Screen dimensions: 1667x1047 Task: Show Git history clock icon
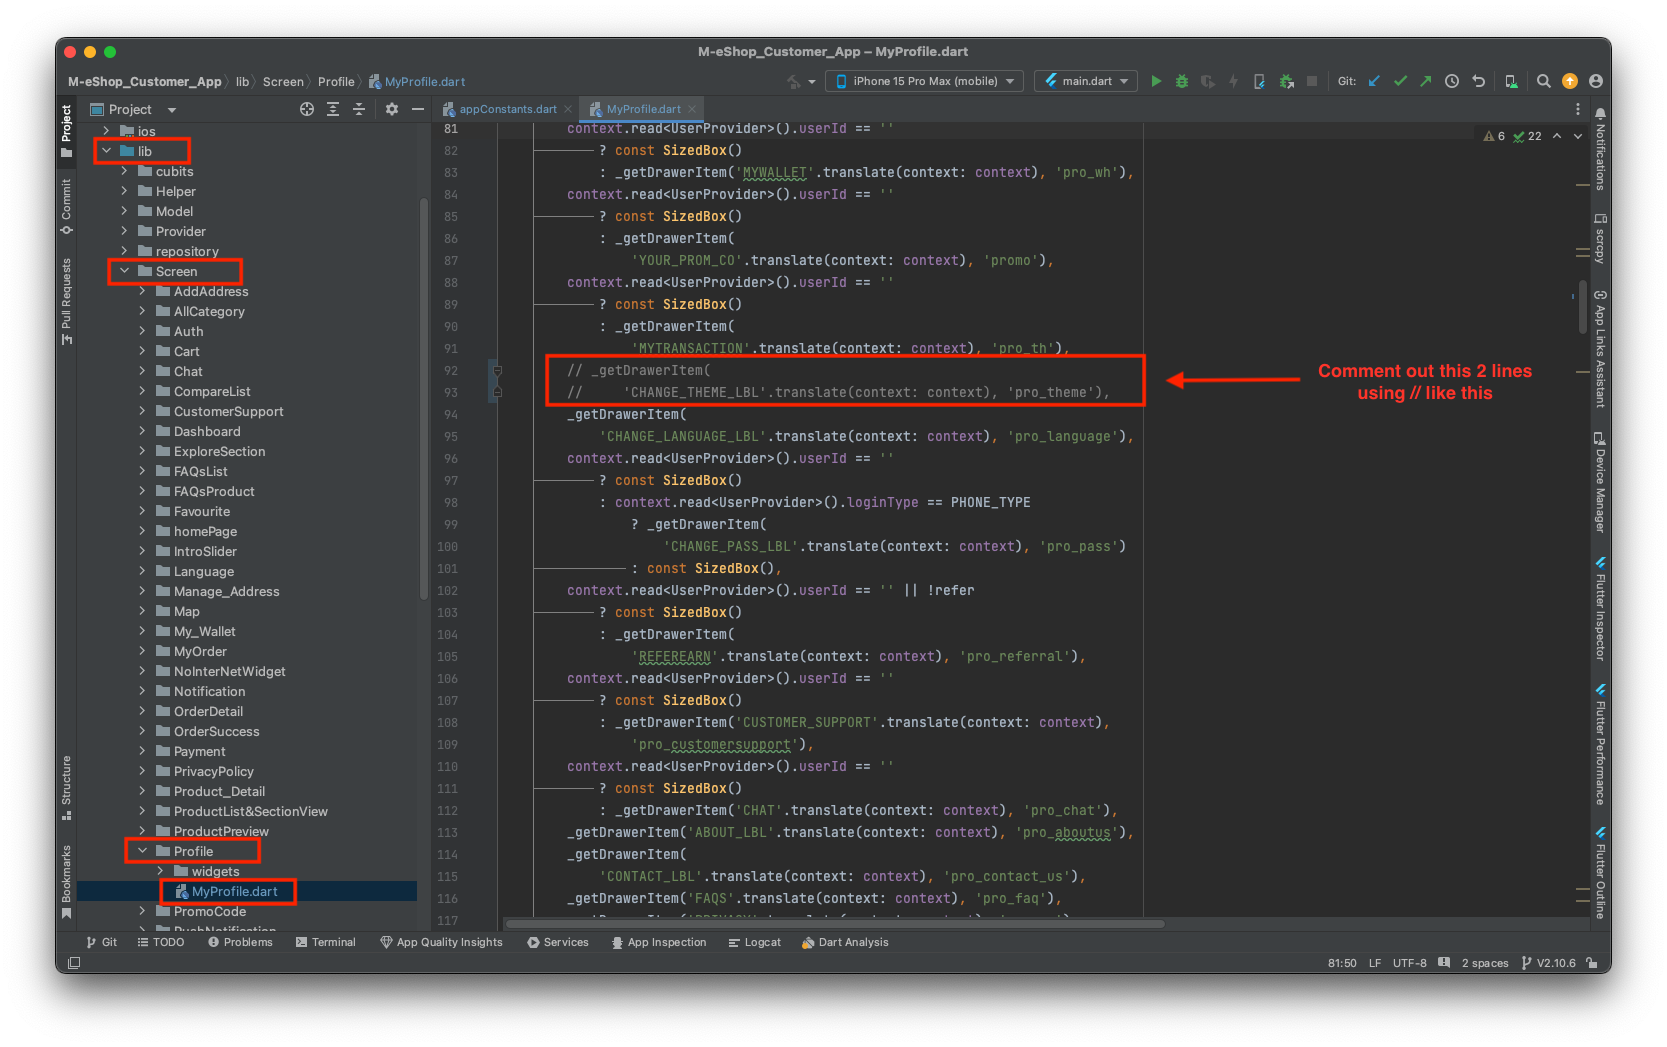(1452, 81)
